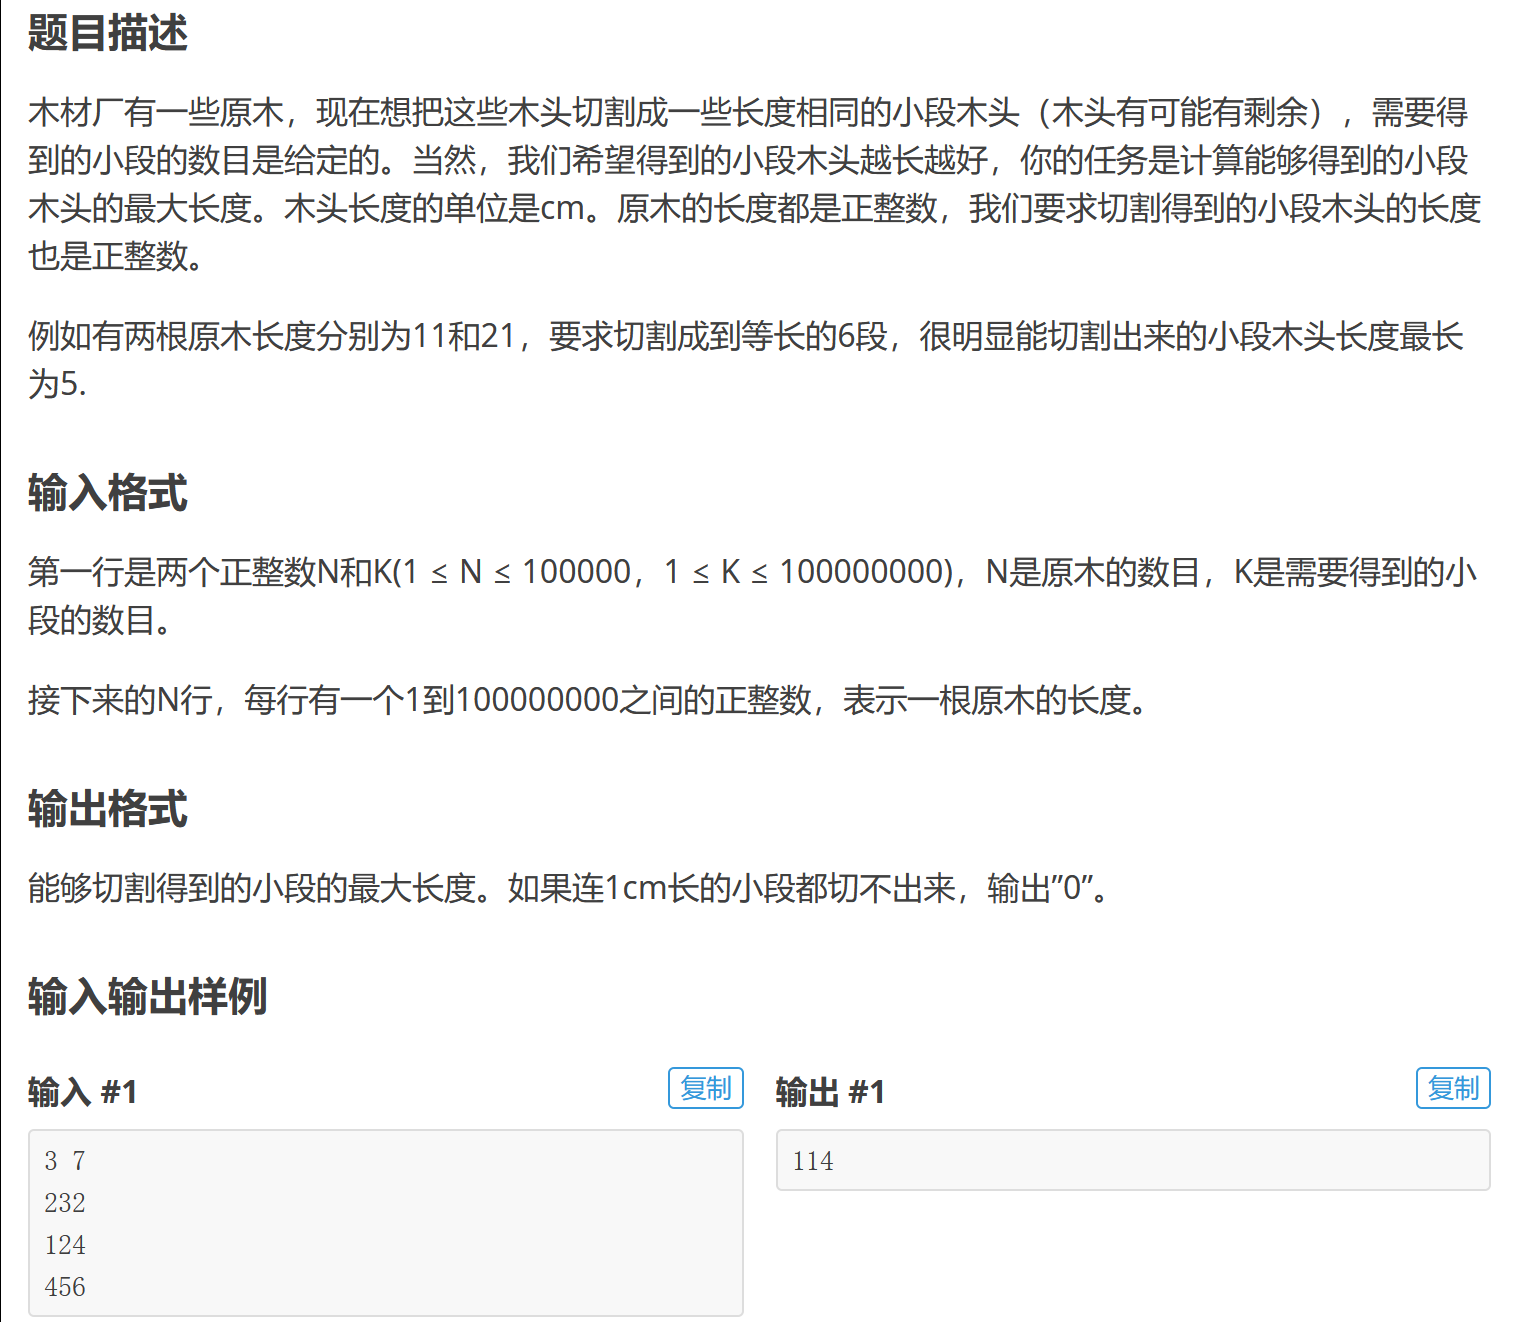
Task: Click the 题目描述 heading
Action: point(107,33)
